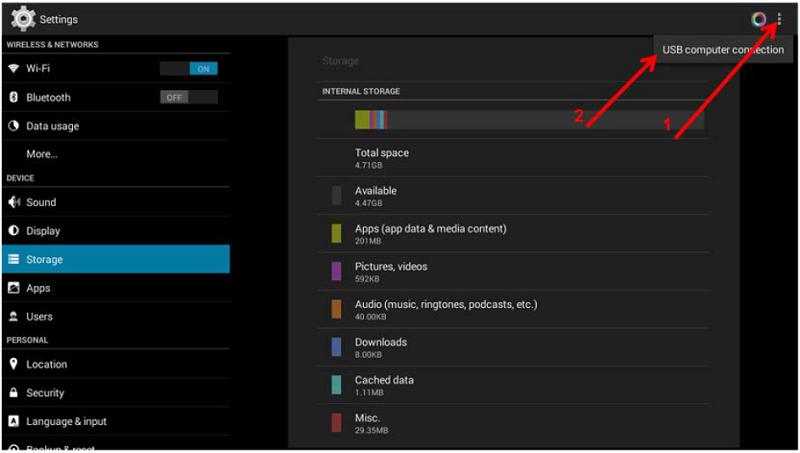
Task: Open Location settings
Action: (x=46, y=365)
